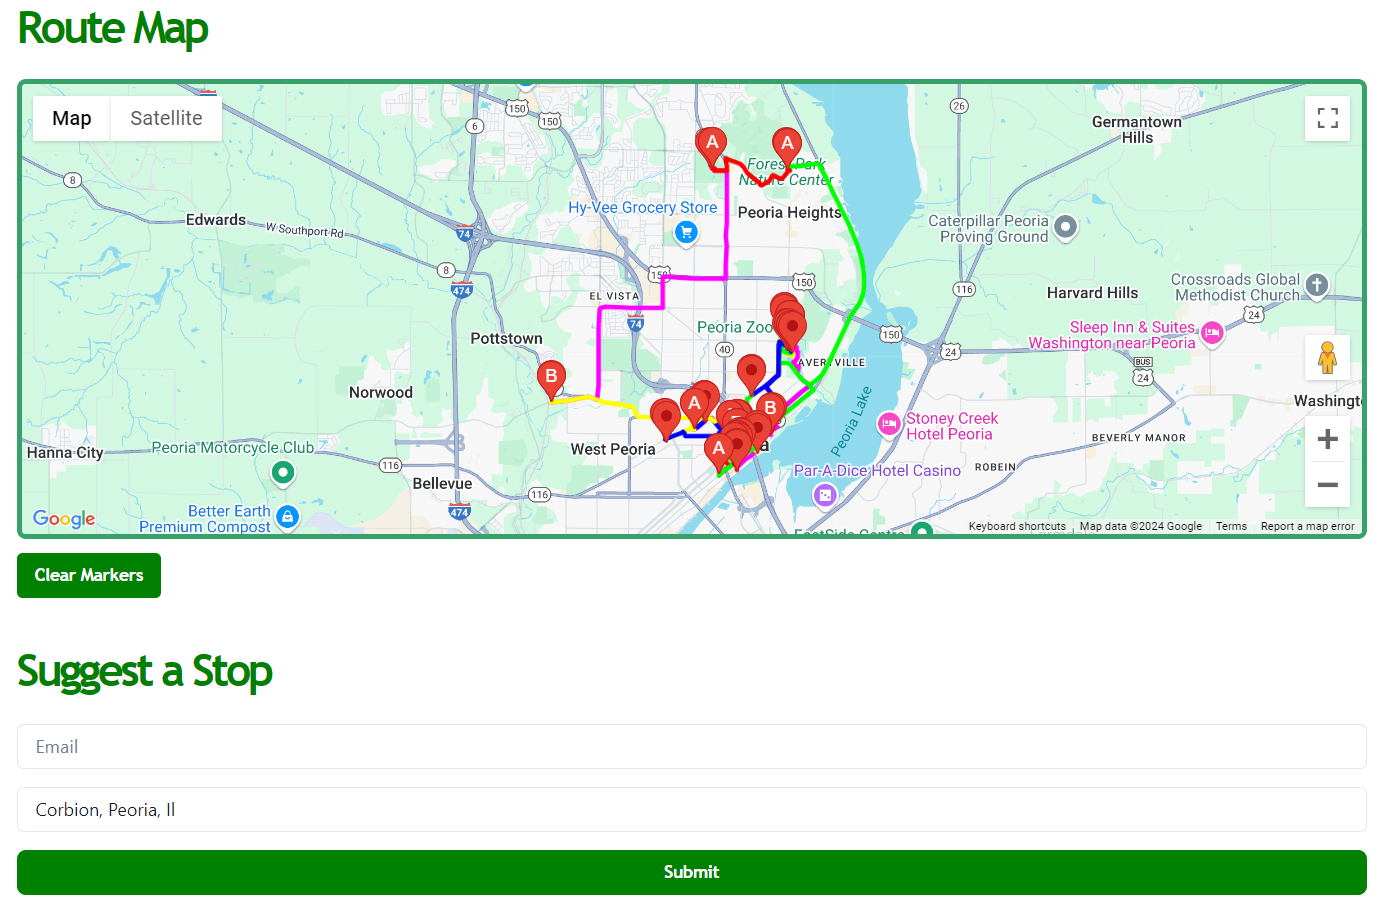Select marker B near Norwood

[551, 381]
